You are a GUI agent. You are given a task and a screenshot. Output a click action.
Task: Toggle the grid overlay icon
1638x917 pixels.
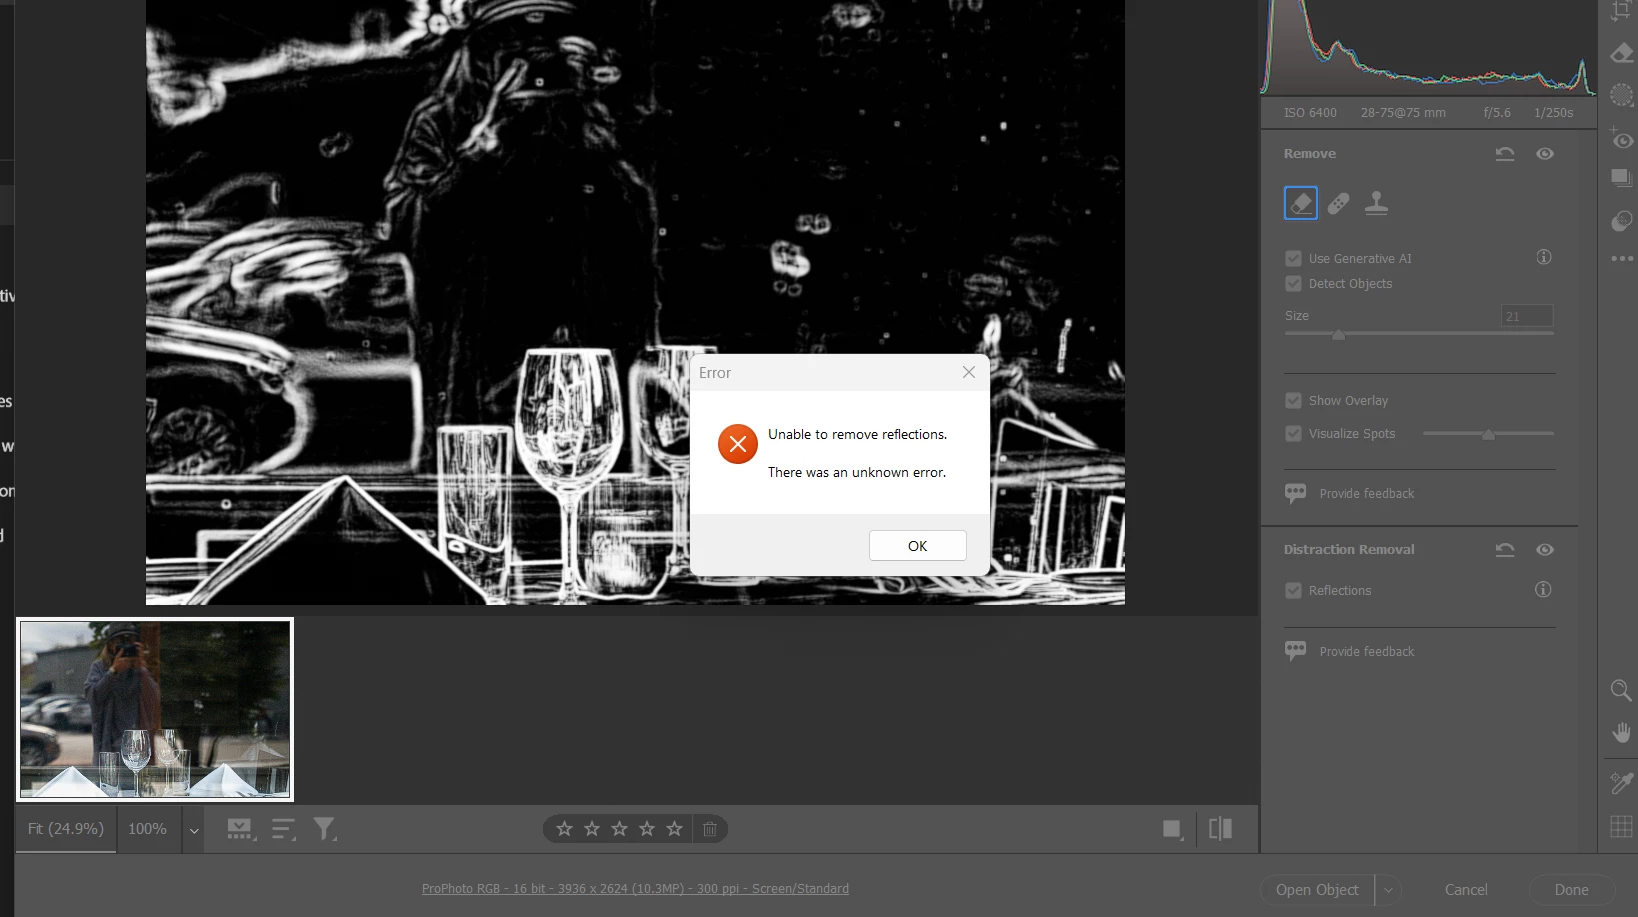point(1621,826)
